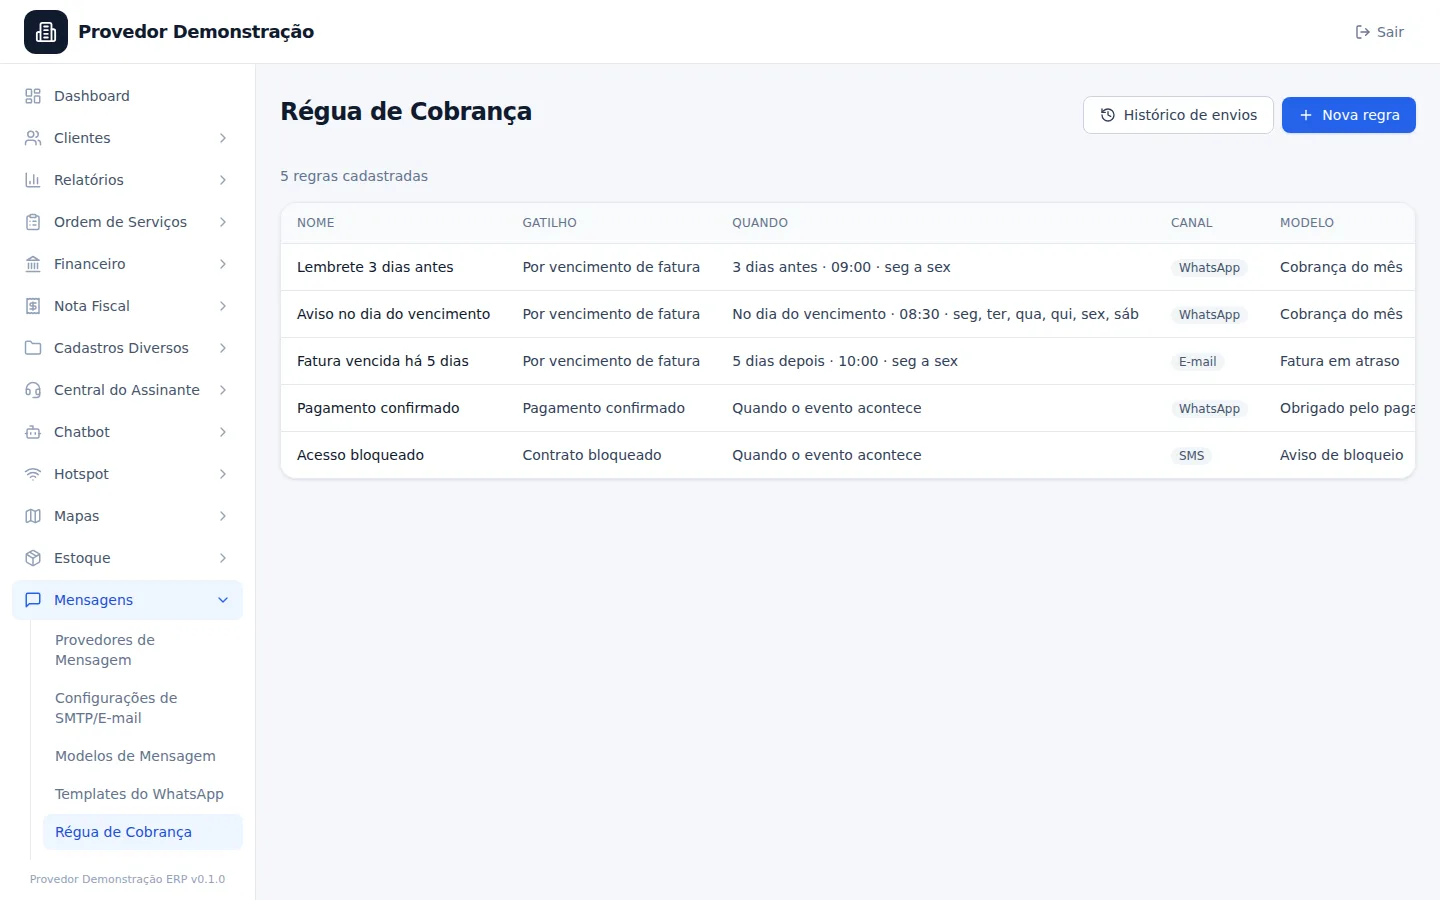Expand the Hotspot submenu chevron
This screenshot has width=1440, height=900.
[223, 474]
